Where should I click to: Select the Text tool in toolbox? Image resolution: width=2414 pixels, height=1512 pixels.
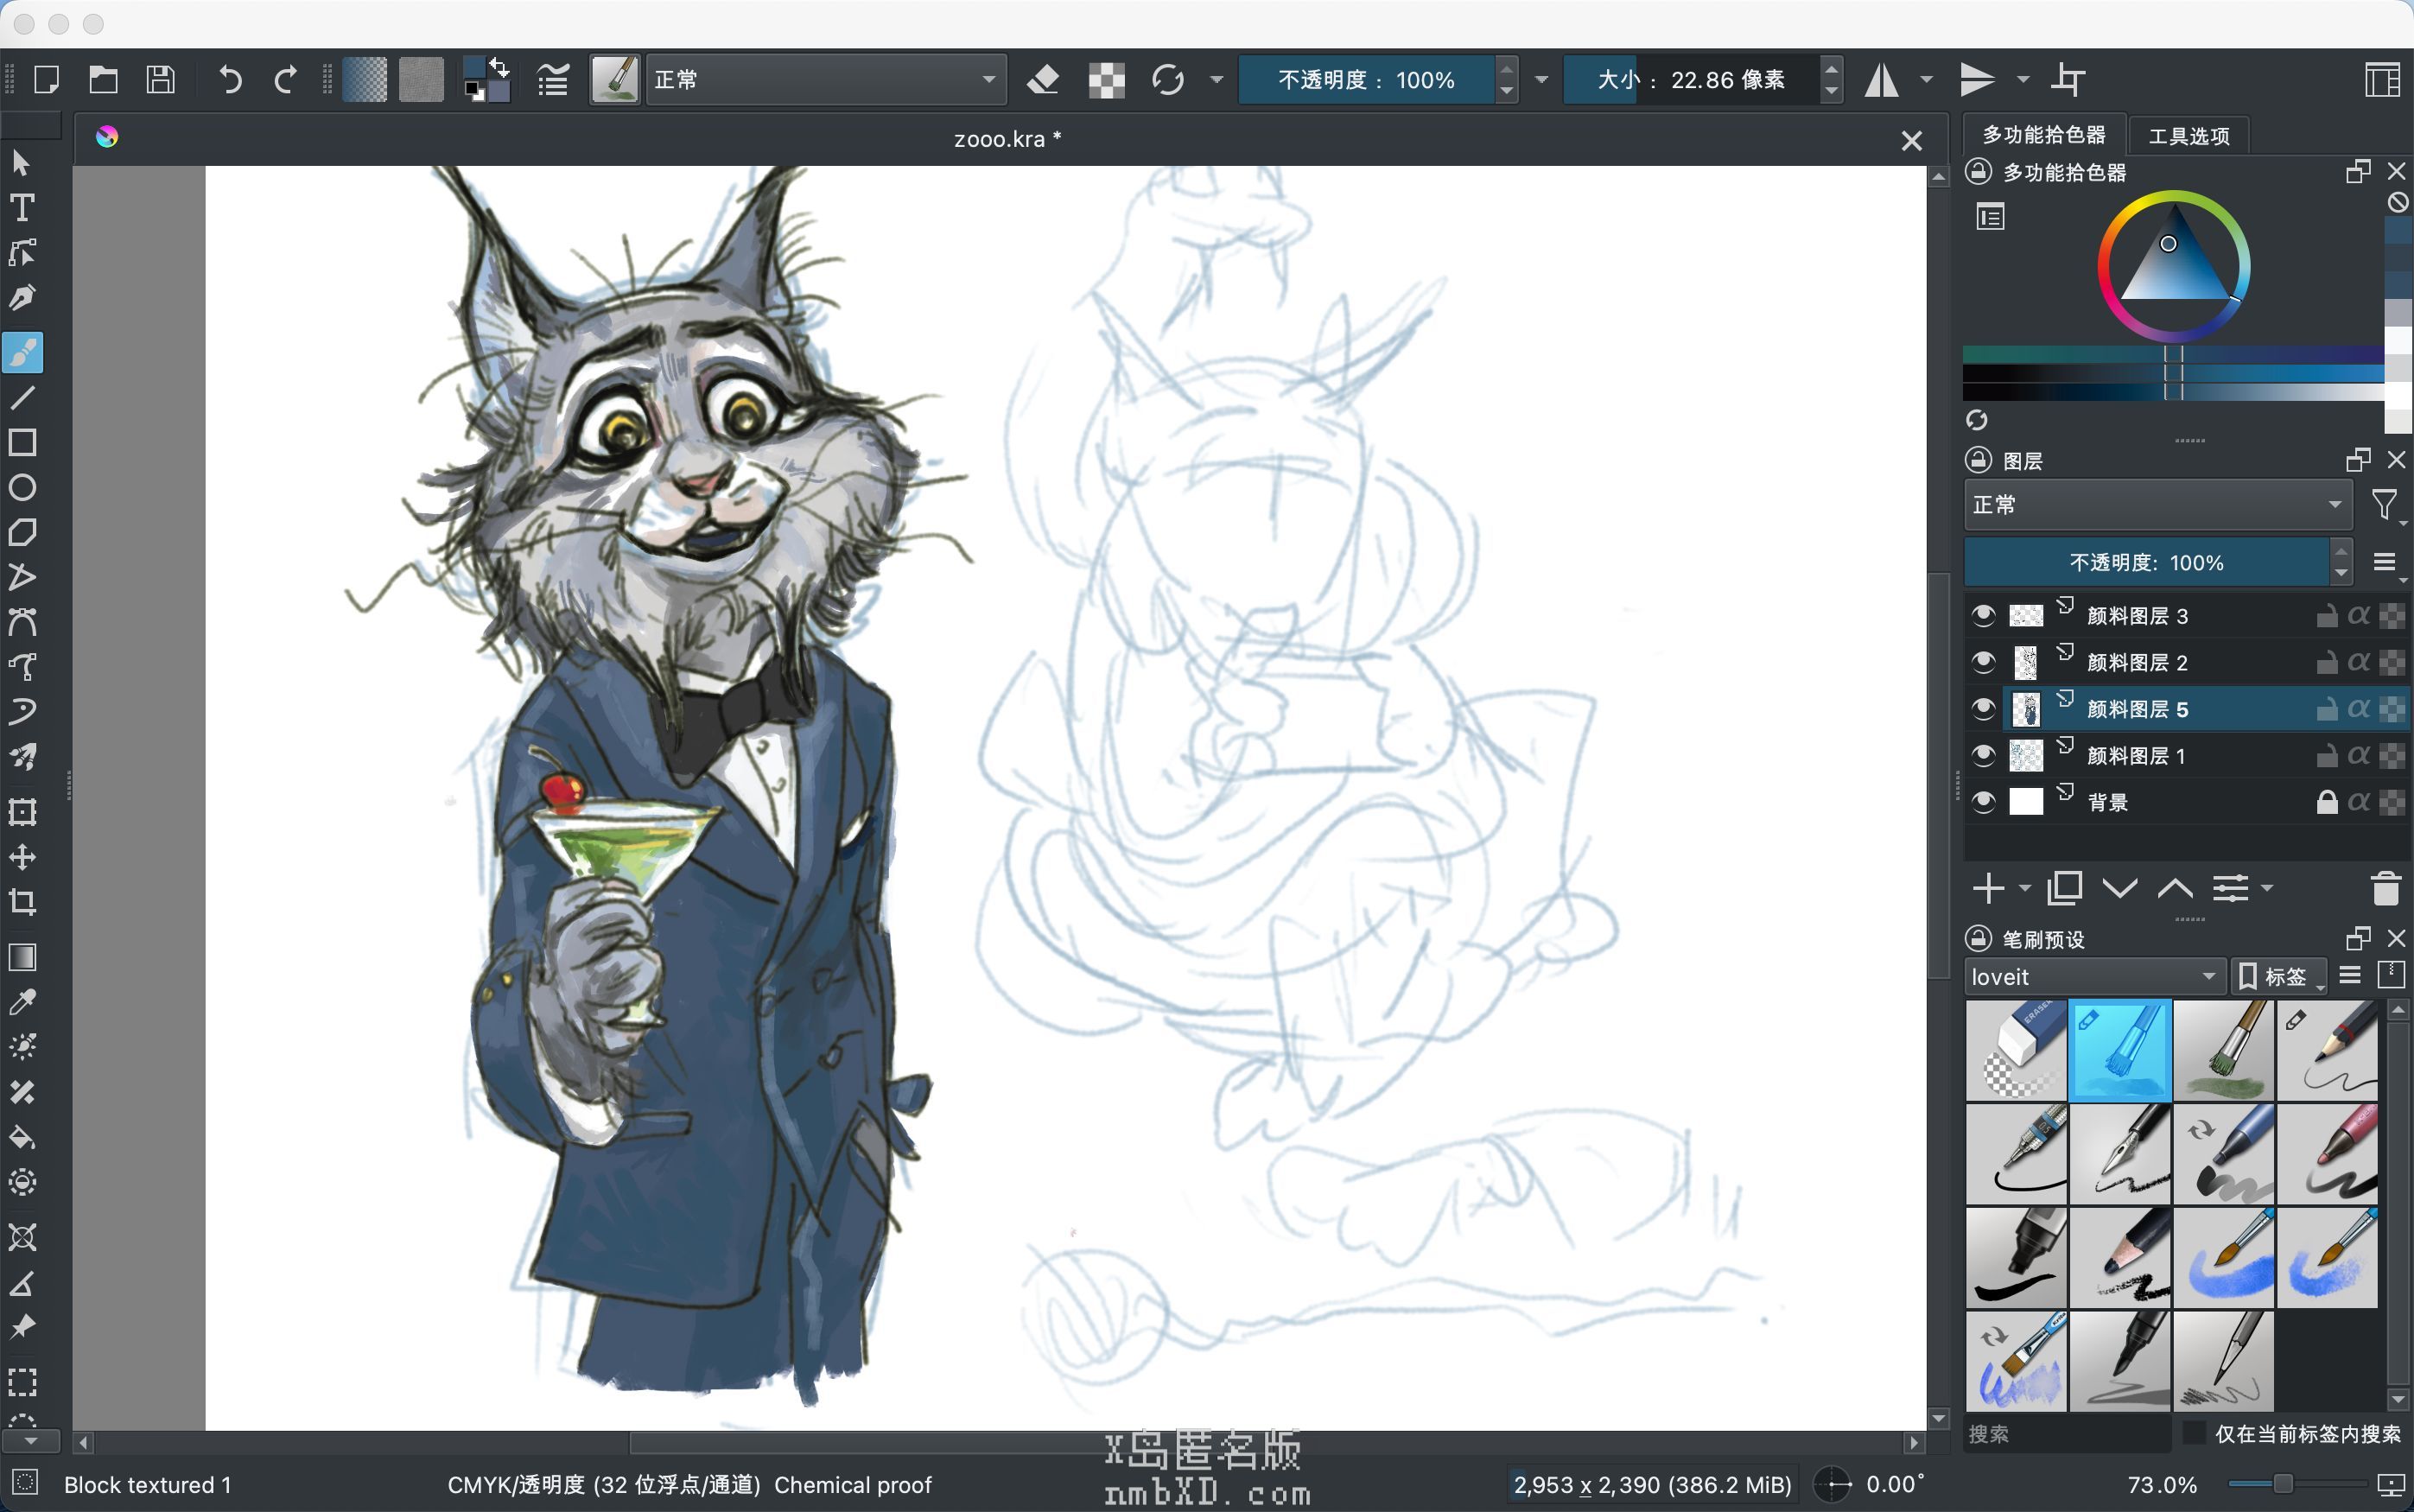click(x=22, y=208)
